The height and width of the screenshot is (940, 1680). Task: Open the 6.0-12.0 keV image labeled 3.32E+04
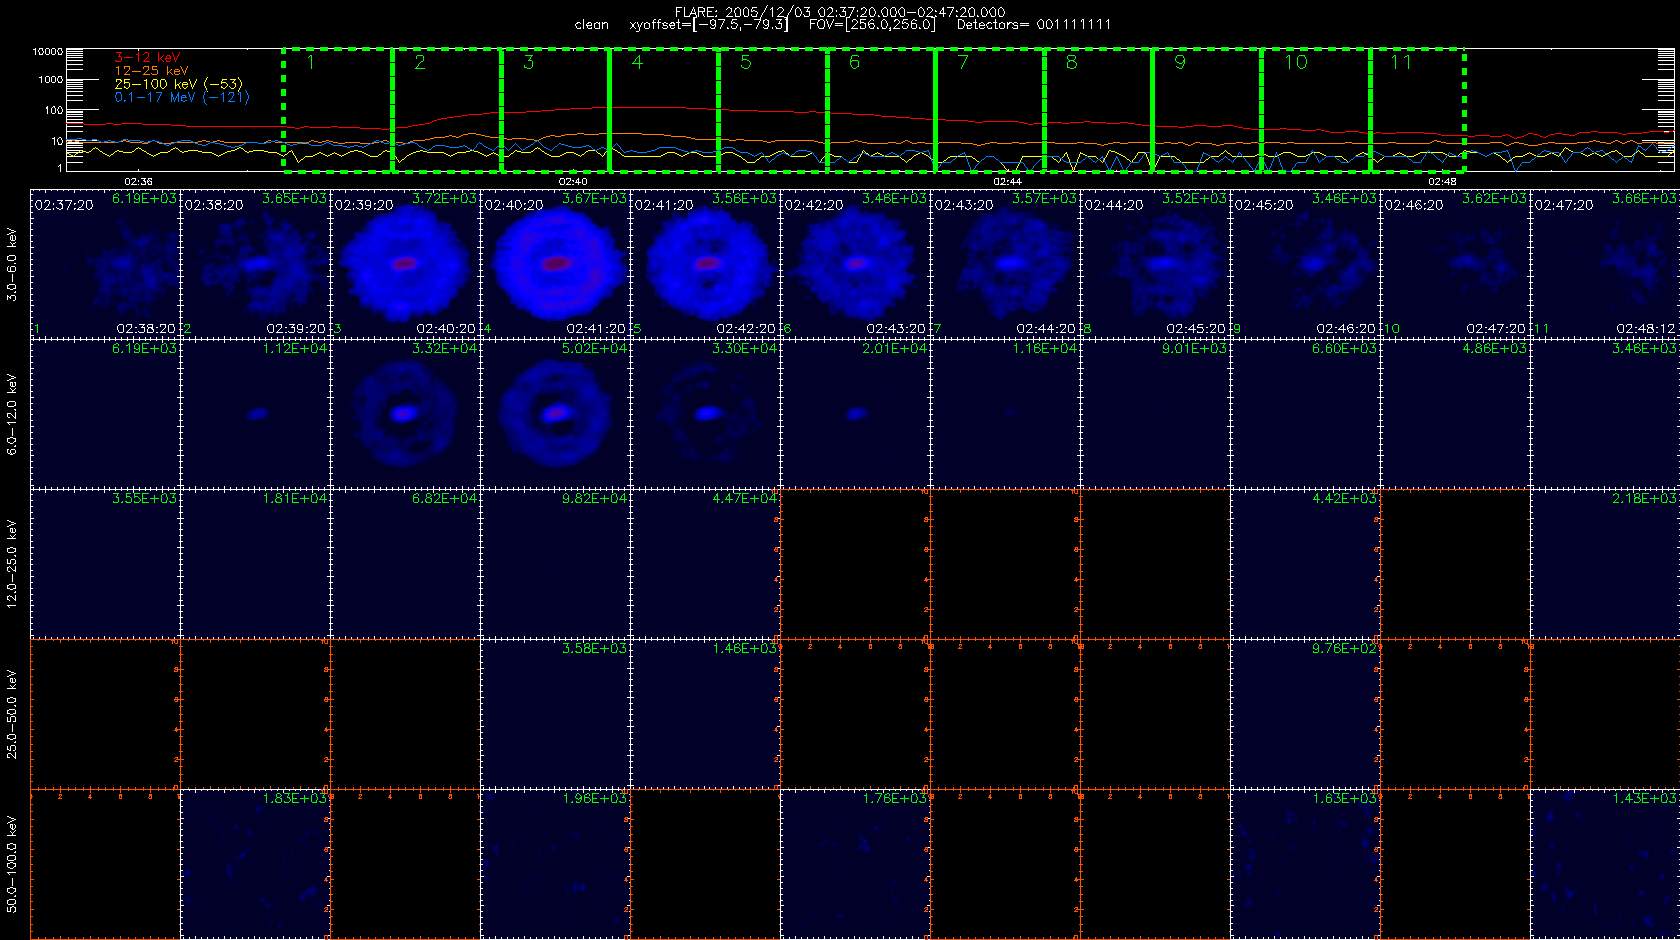pos(405,414)
